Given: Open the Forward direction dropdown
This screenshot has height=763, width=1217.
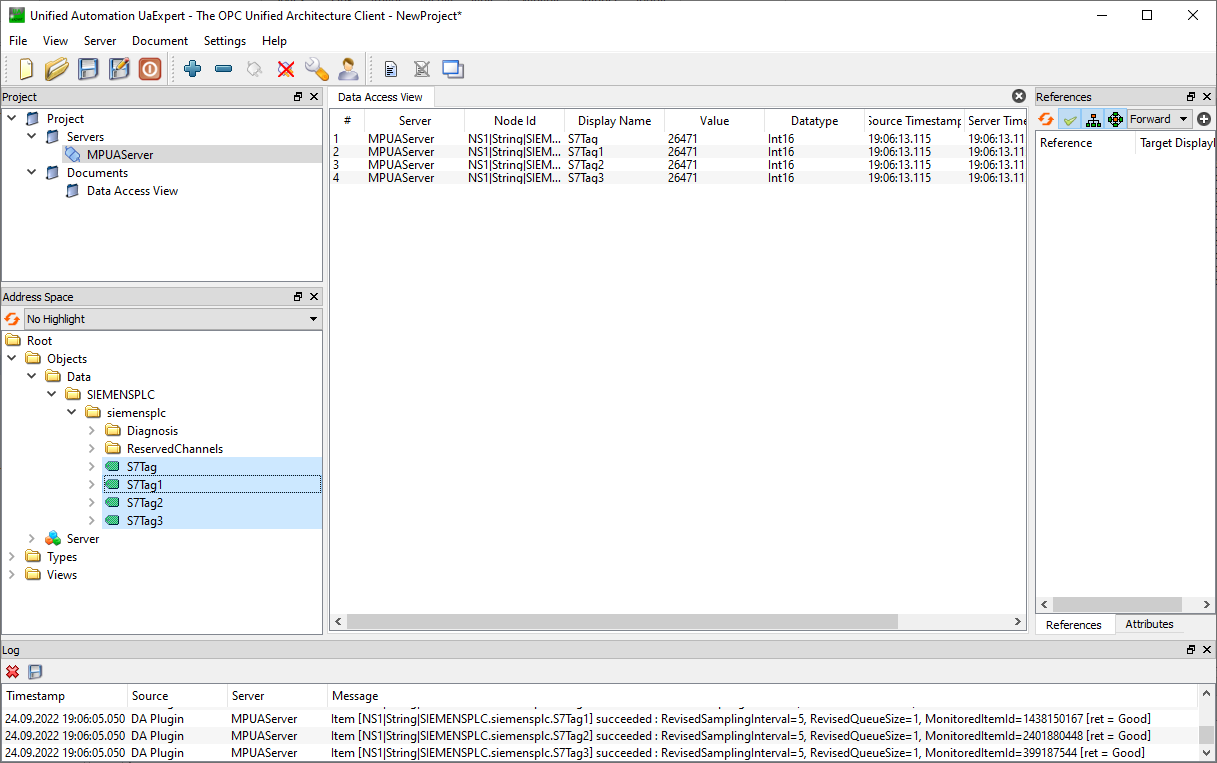Looking at the screenshot, I should pos(1160,119).
